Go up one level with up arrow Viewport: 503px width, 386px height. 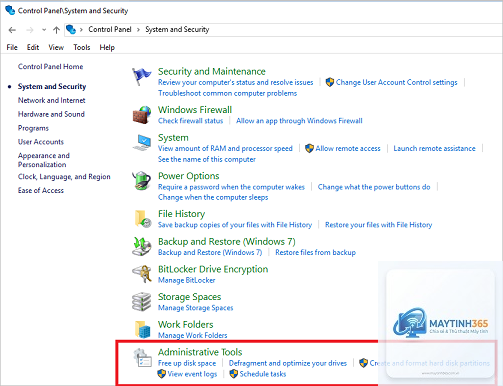click(x=56, y=30)
